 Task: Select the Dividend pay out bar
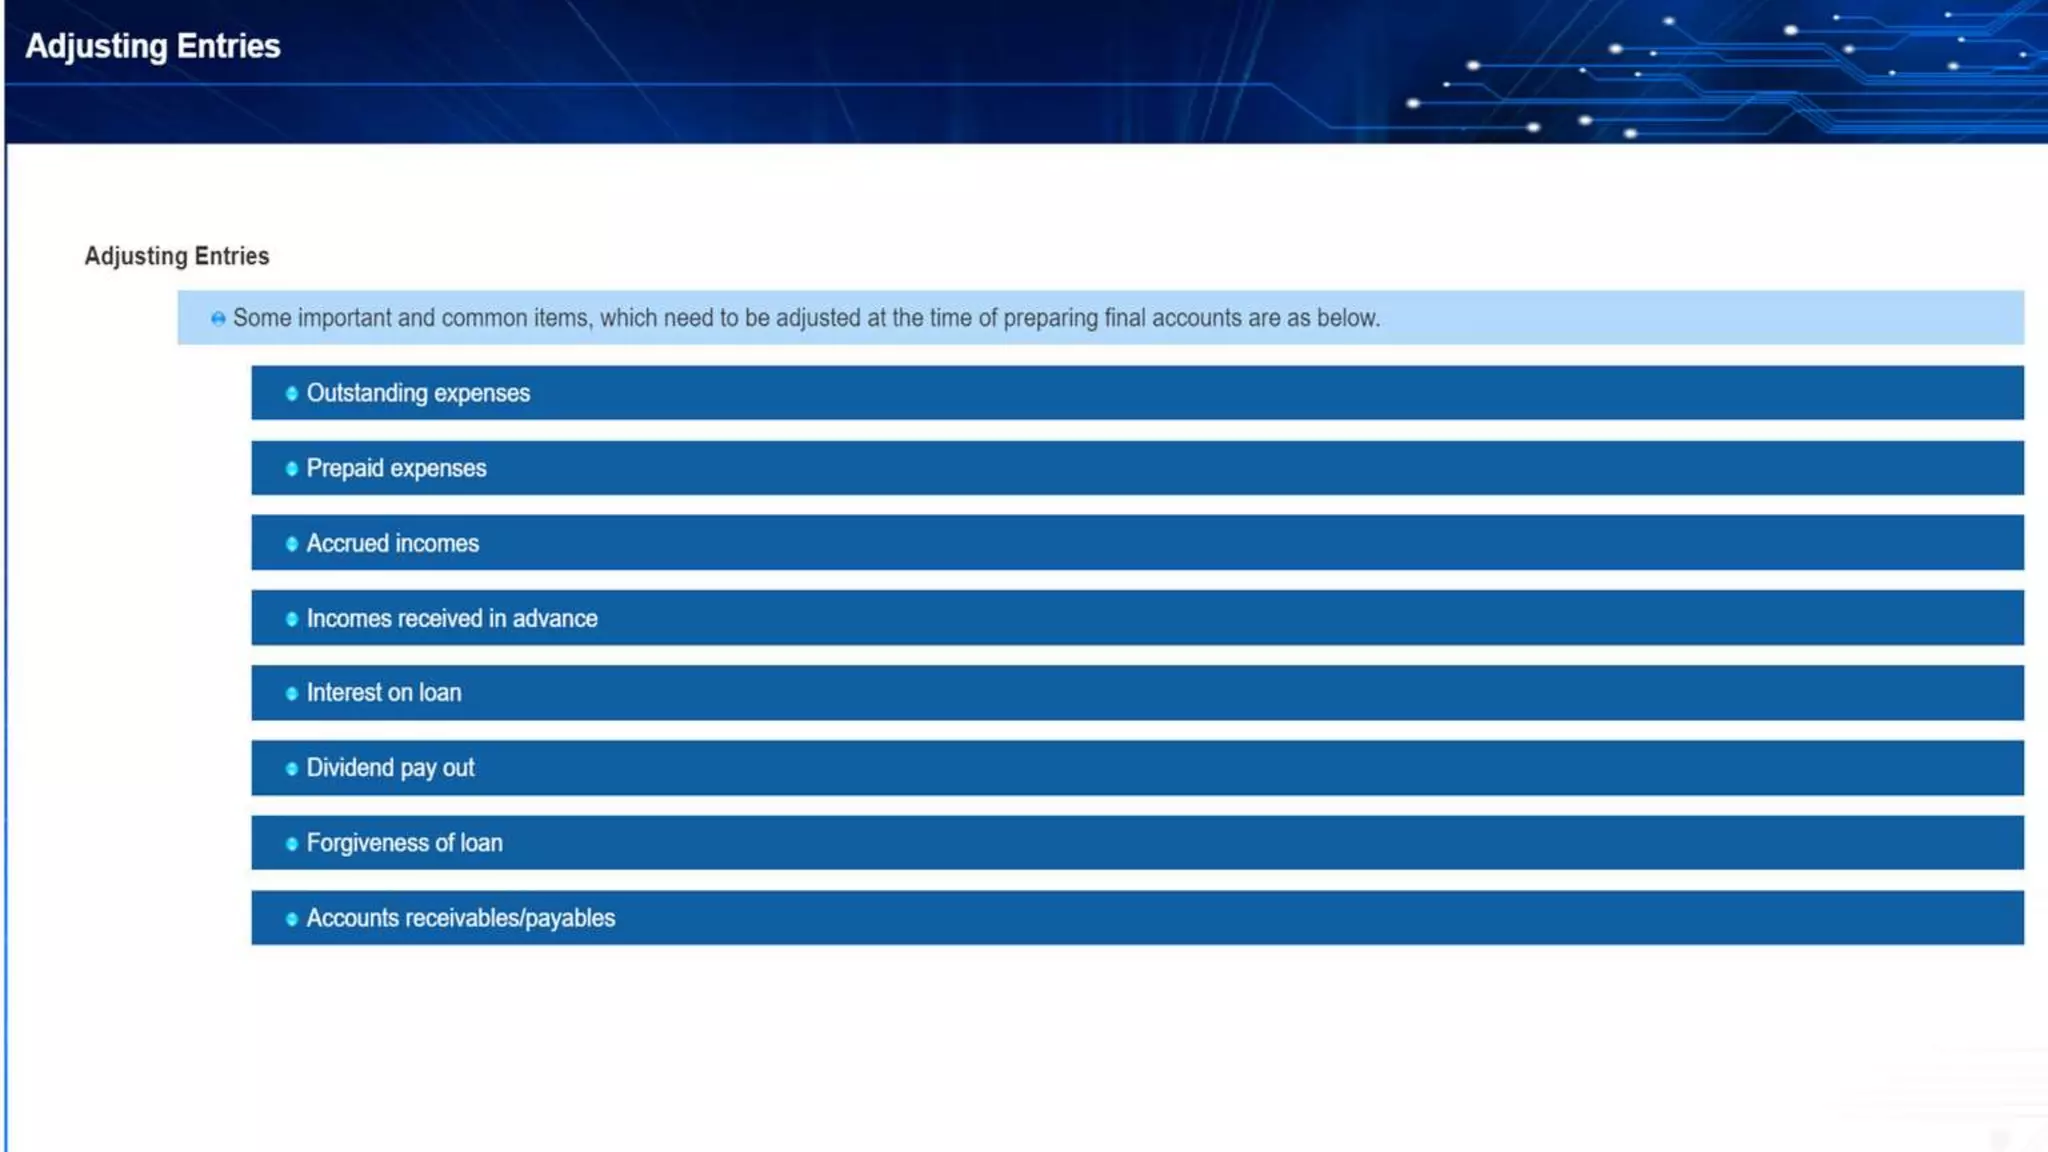pyautogui.click(x=1136, y=768)
